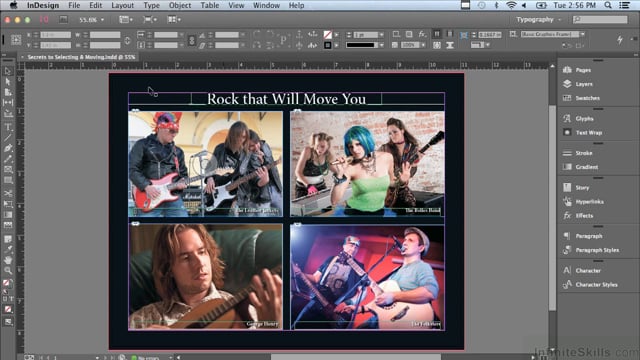
Task: Open the Character Styles panel icon
Action: click(x=567, y=284)
